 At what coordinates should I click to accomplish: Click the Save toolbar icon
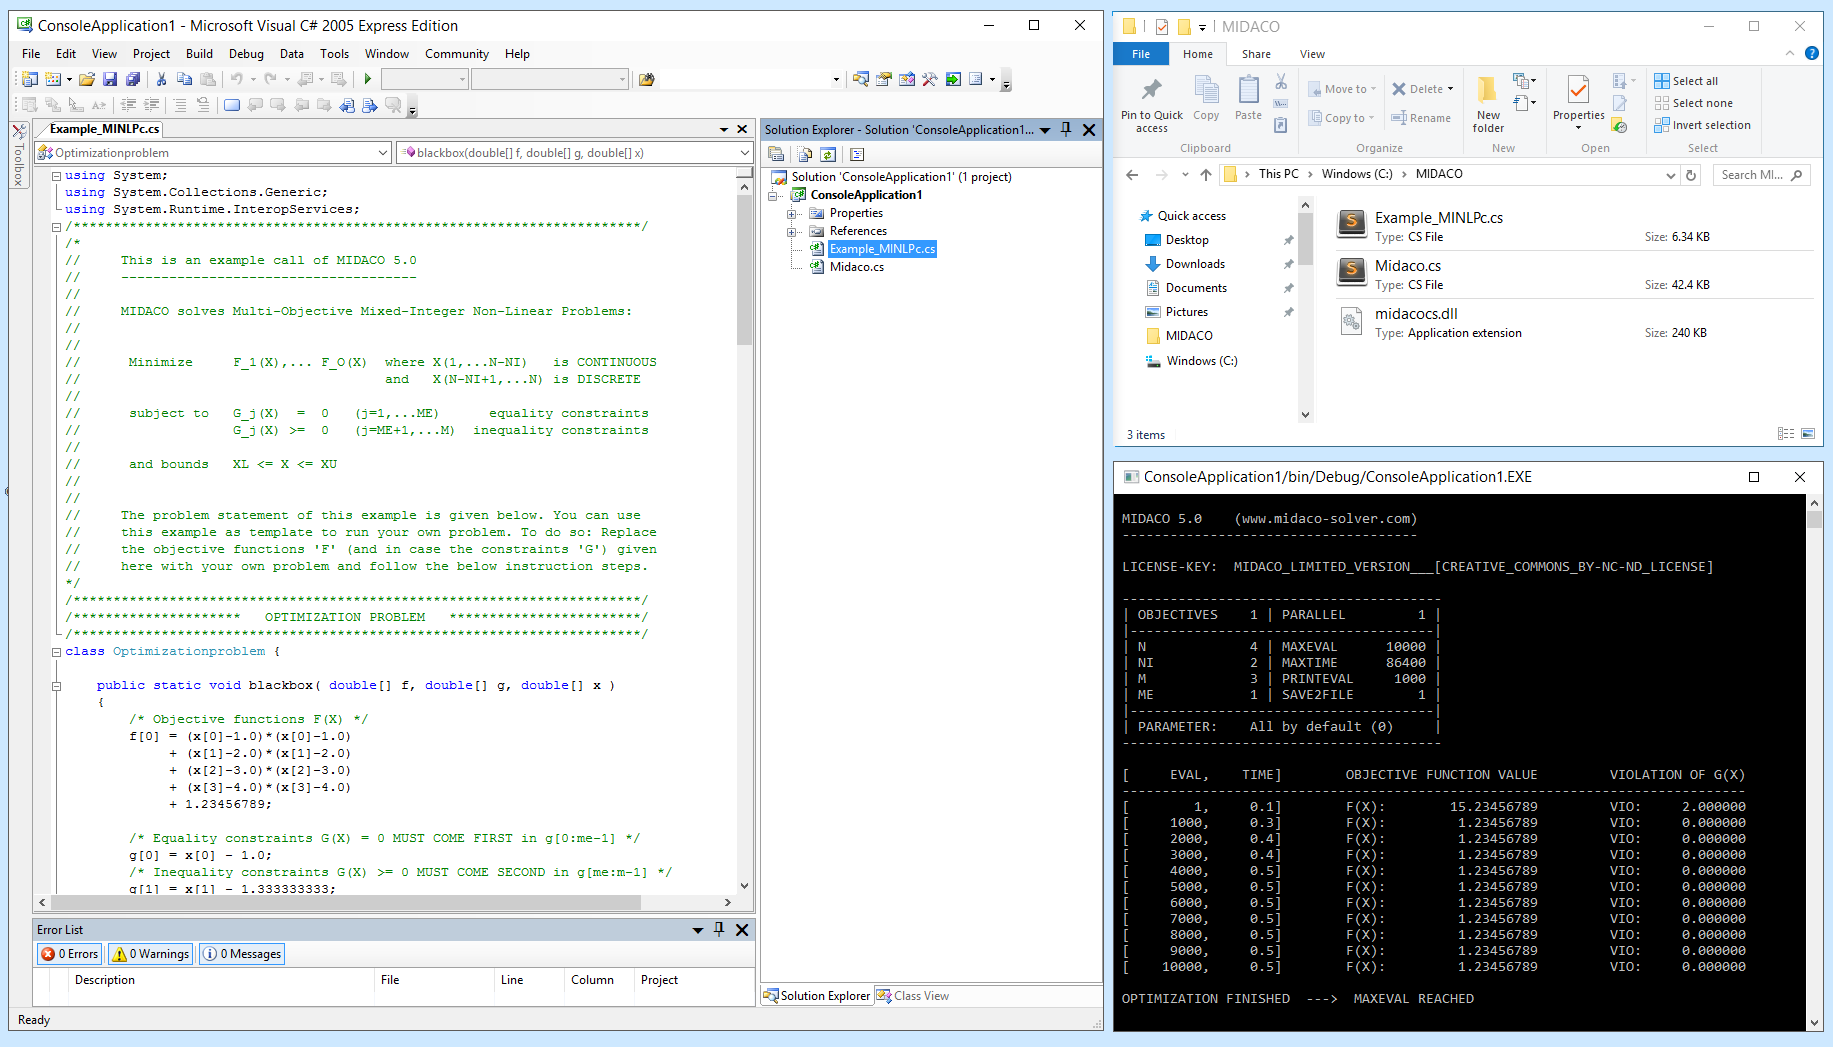tap(110, 79)
